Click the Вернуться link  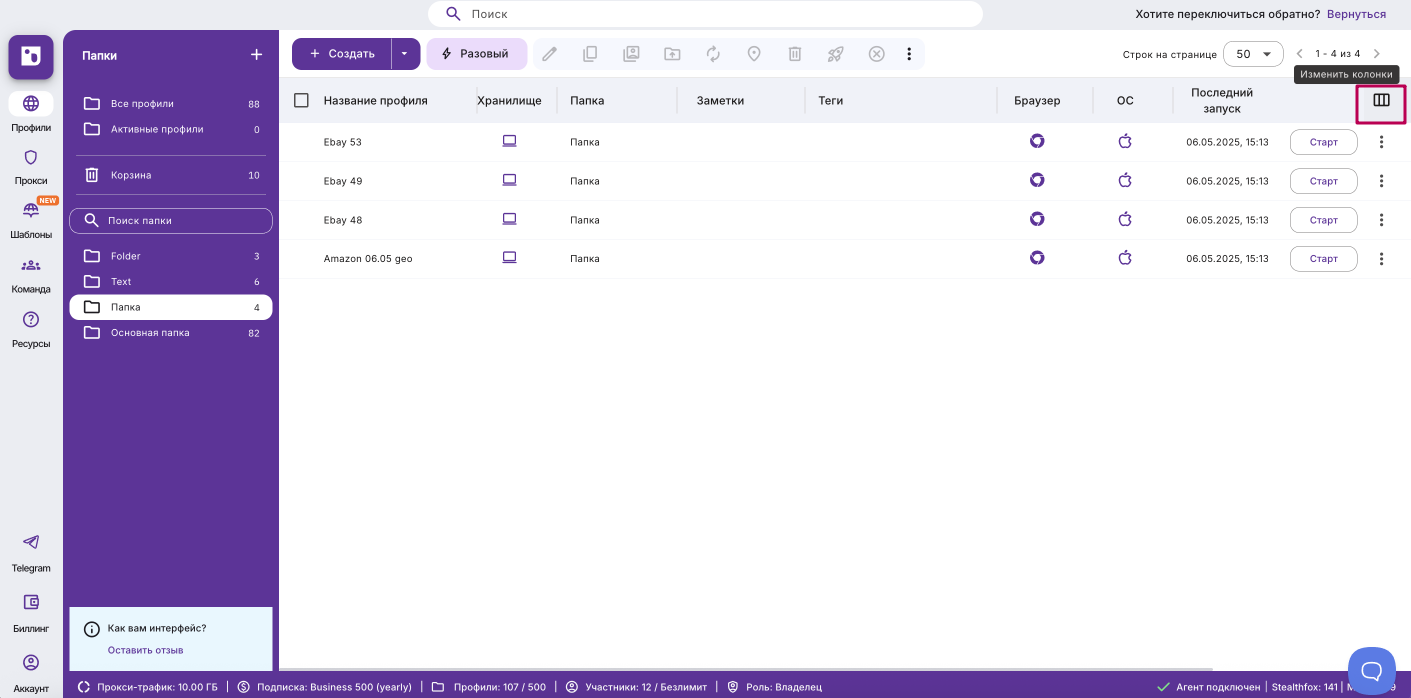pyautogui.click(x=1356, y=14)
